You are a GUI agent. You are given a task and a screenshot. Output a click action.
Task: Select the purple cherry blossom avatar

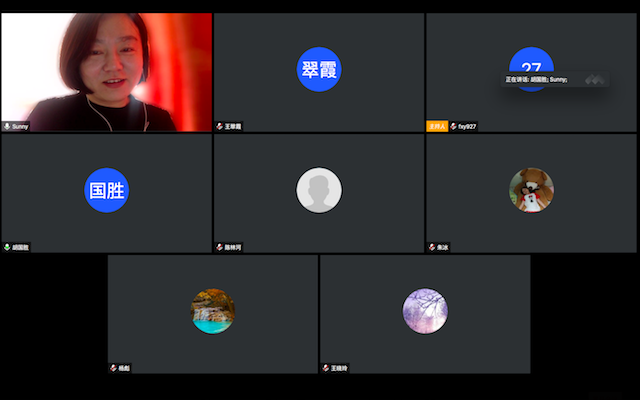point(425,311)
